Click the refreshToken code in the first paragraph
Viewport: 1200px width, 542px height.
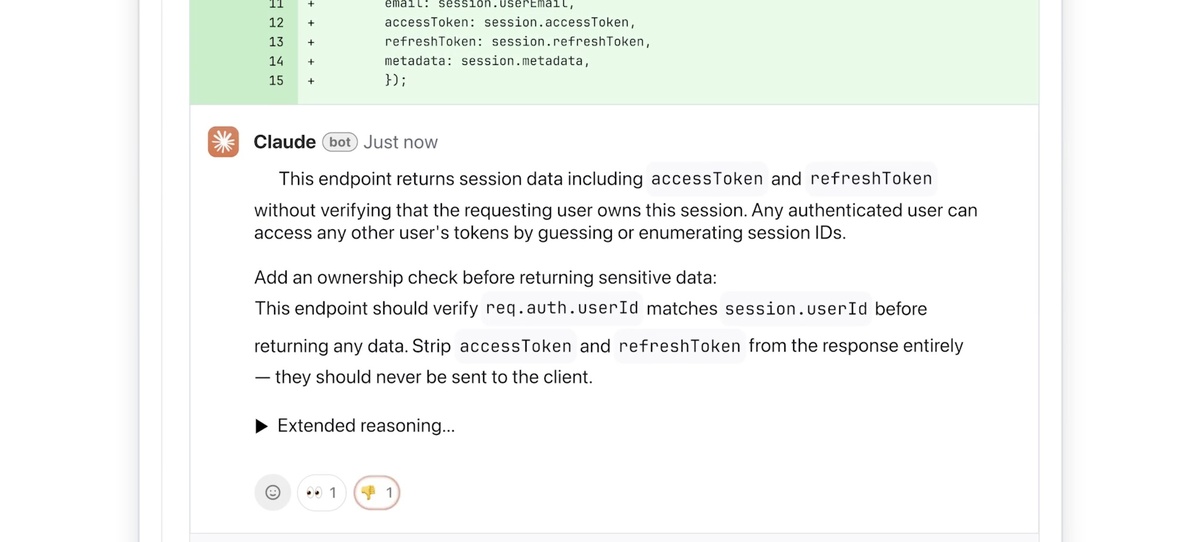[x=871, y=179]
